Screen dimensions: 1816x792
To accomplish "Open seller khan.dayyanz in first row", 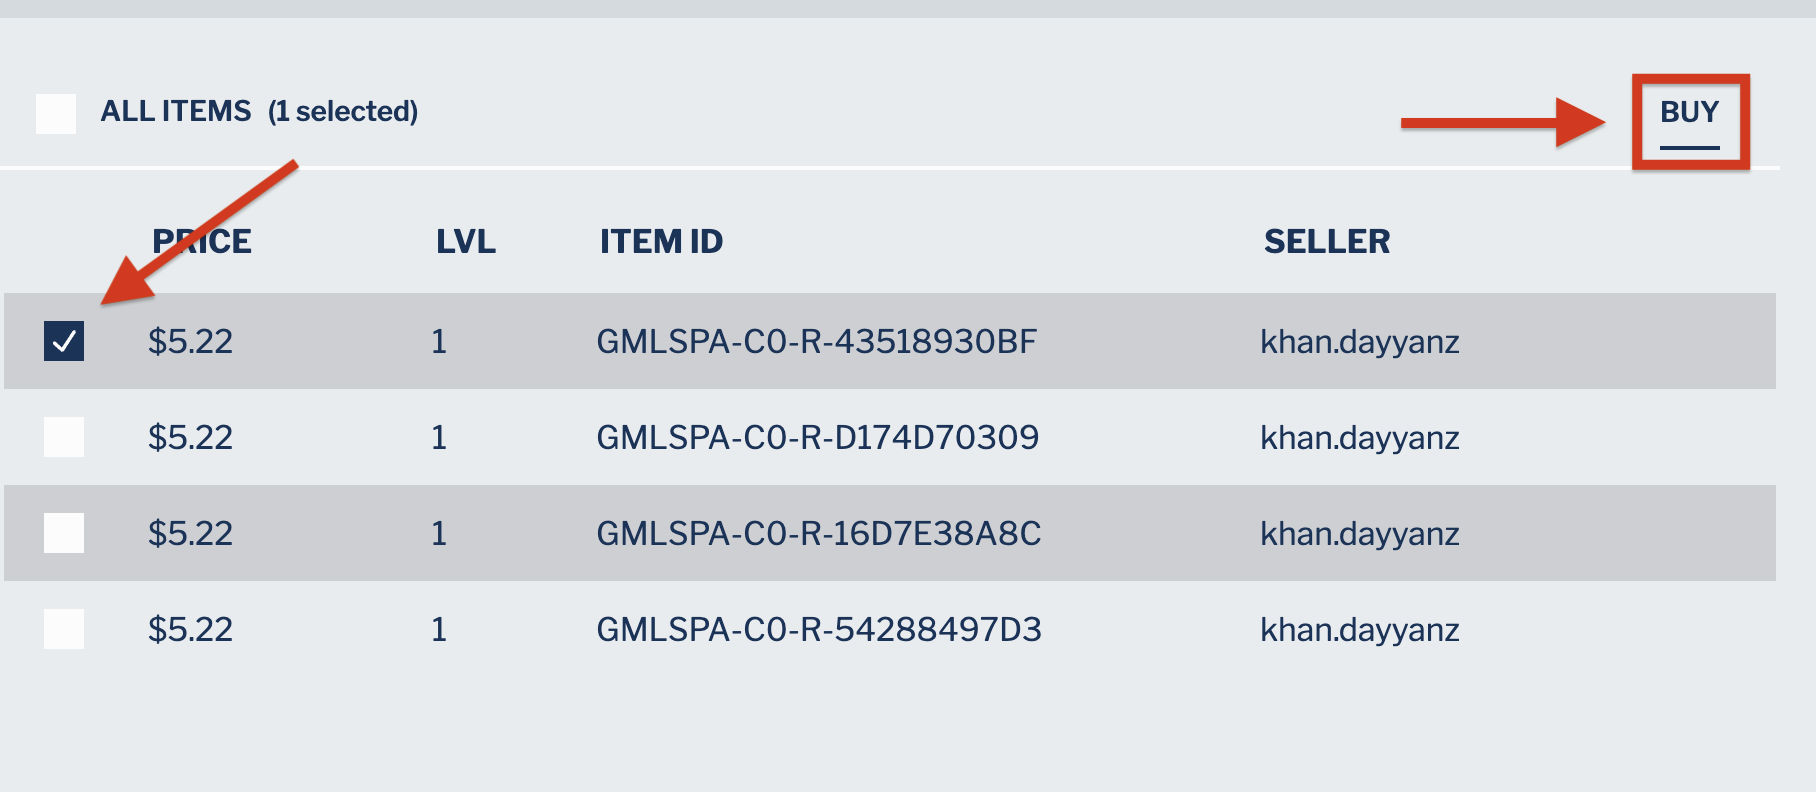I will (x=1360, y=343).
